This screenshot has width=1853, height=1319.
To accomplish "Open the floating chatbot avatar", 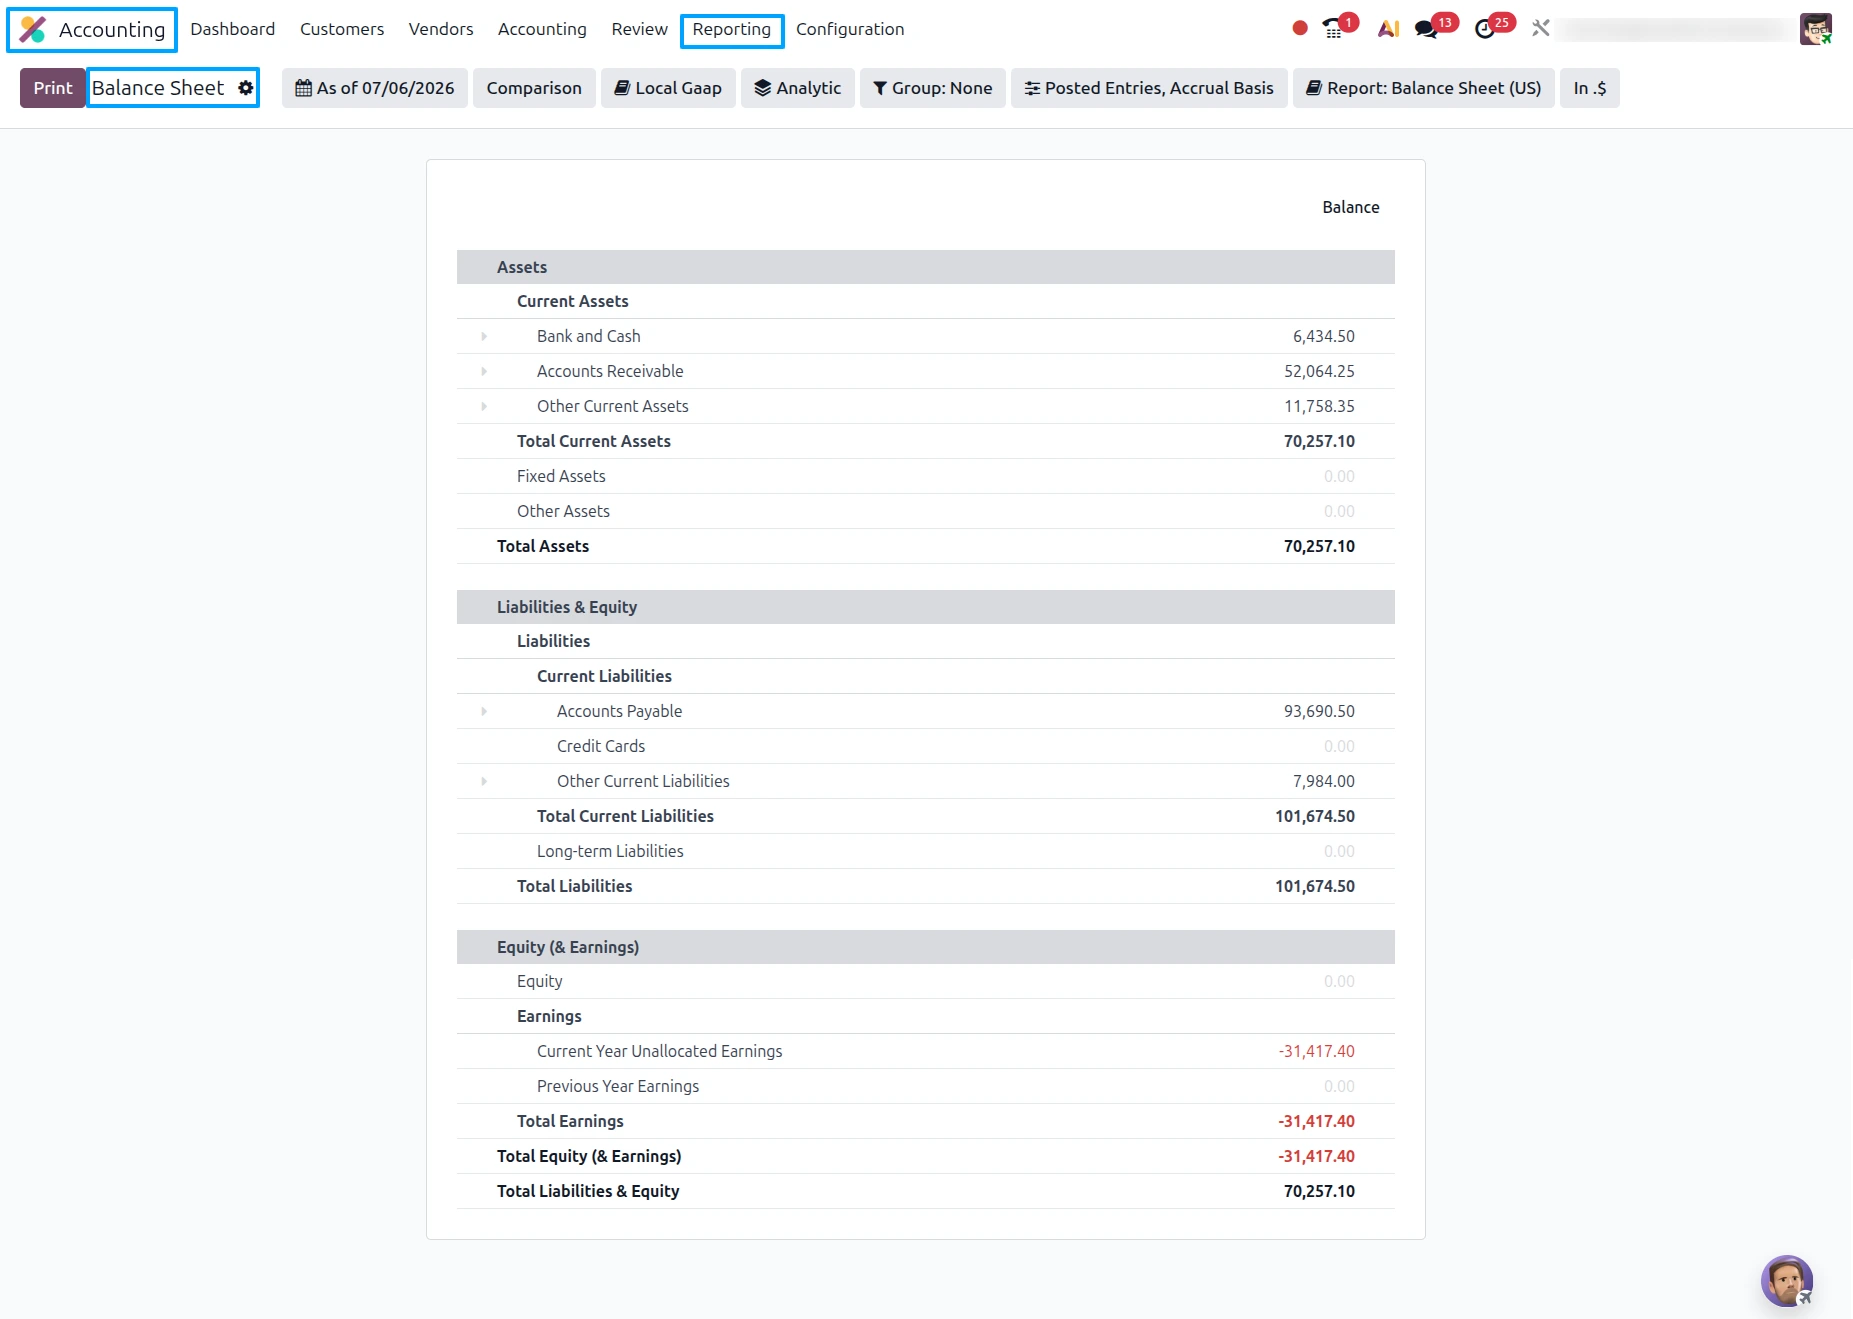I will (x=1786, y=1280).
